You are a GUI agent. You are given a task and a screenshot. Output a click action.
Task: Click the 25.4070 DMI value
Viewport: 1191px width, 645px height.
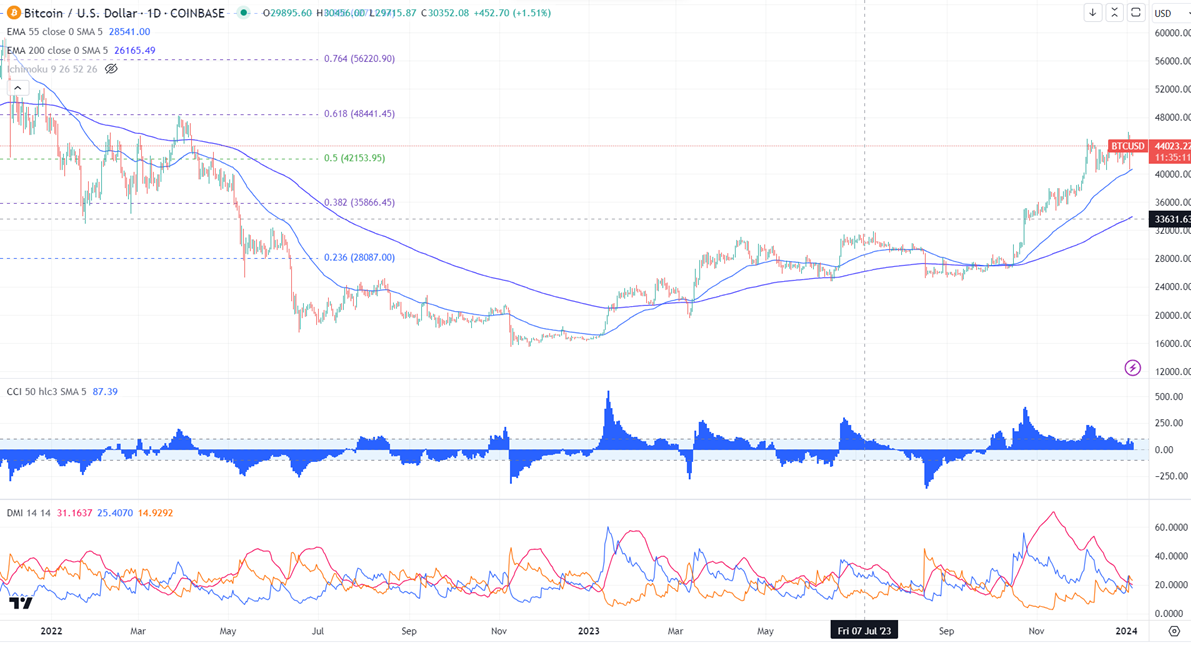click(x=115, y=513)
